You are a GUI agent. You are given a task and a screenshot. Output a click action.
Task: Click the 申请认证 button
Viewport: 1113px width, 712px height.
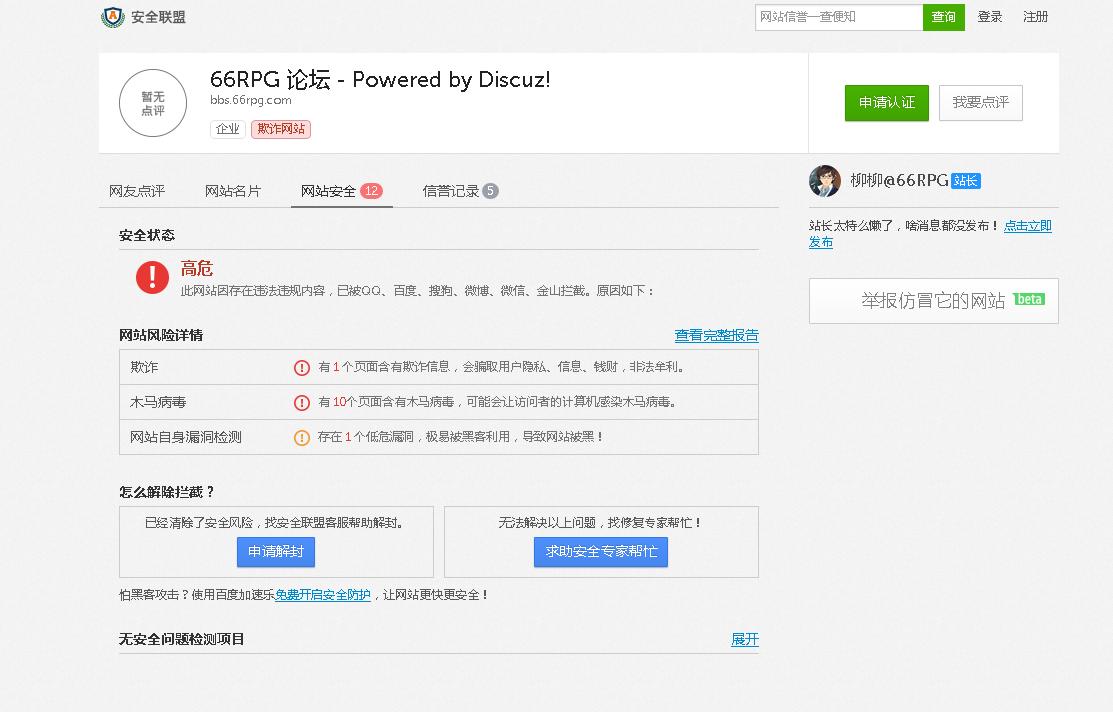[887, 103]
